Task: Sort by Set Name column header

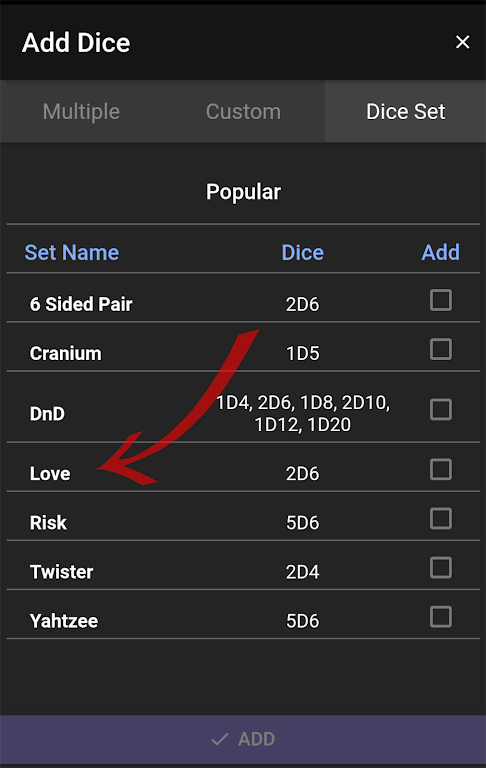Action: 72,253
